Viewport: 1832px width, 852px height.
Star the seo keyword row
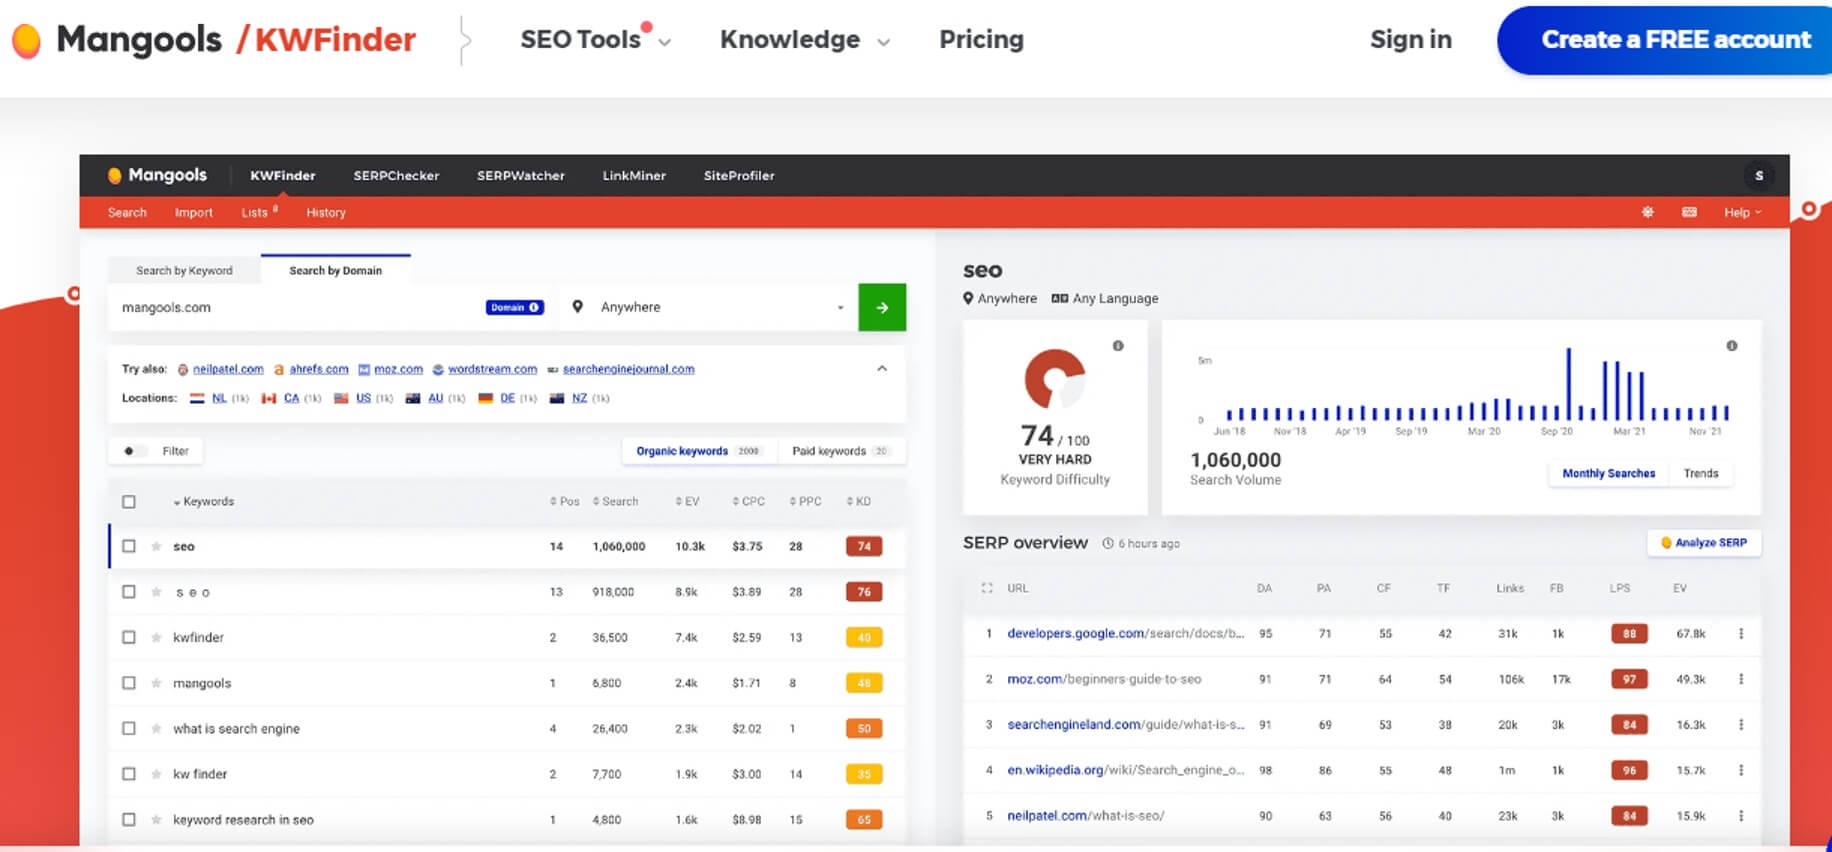click(156, 546)
